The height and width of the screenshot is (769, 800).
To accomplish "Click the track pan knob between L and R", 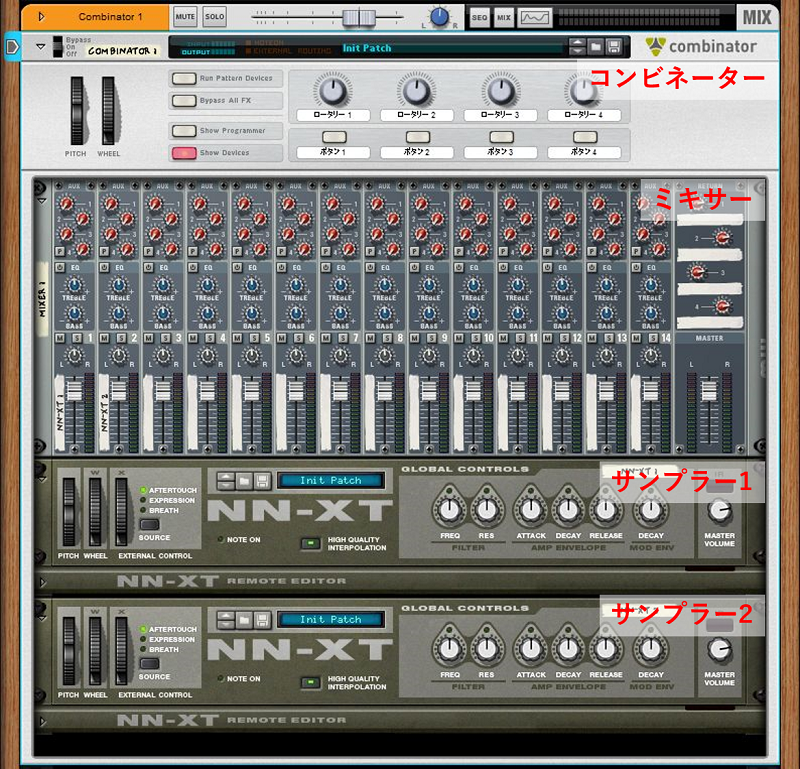I will pos(439,17).
